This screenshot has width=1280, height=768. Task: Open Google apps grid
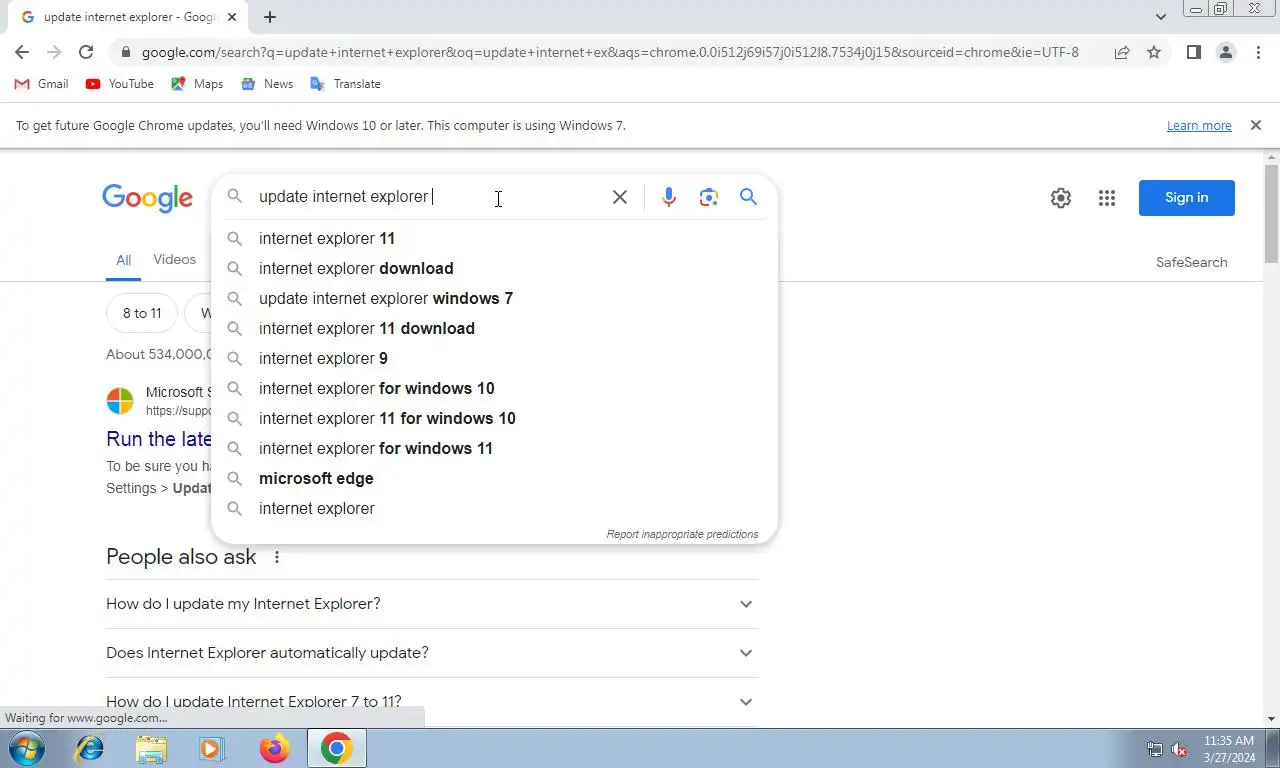pos(1107,198)
